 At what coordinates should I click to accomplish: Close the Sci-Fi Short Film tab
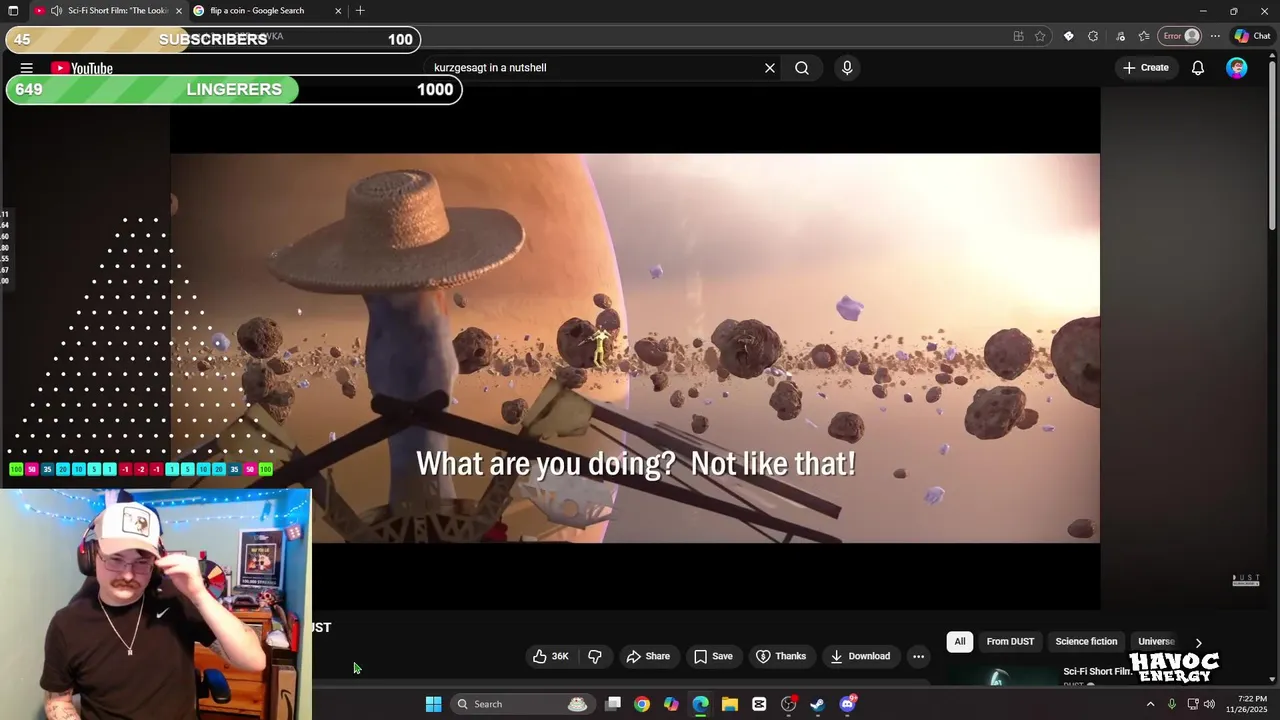[x=179, y=11]
